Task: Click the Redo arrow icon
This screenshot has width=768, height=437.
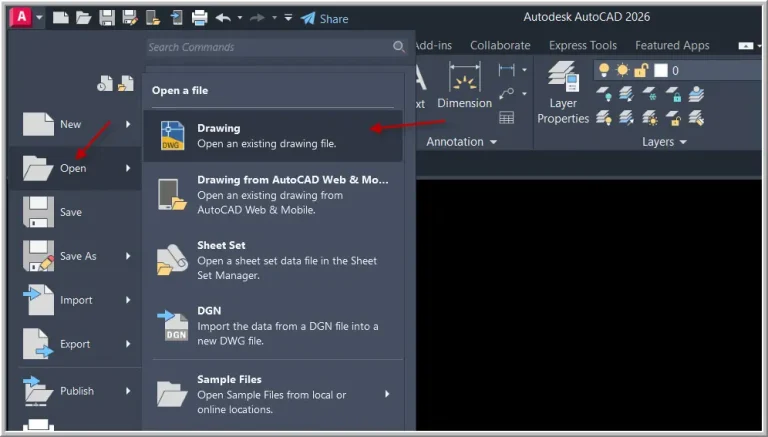Action: pyautogui.click(x=257, y=18)
